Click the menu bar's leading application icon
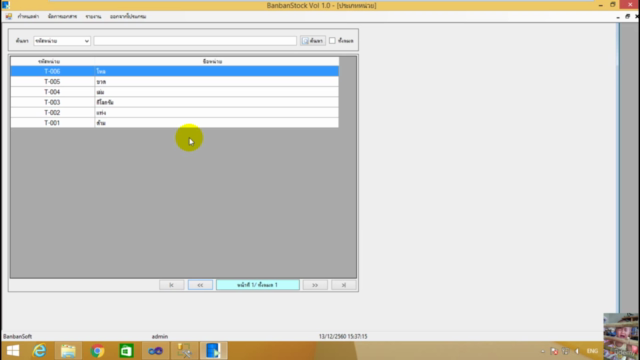The height and width of the screenshot is (360, 640). (x=9, y=16)
